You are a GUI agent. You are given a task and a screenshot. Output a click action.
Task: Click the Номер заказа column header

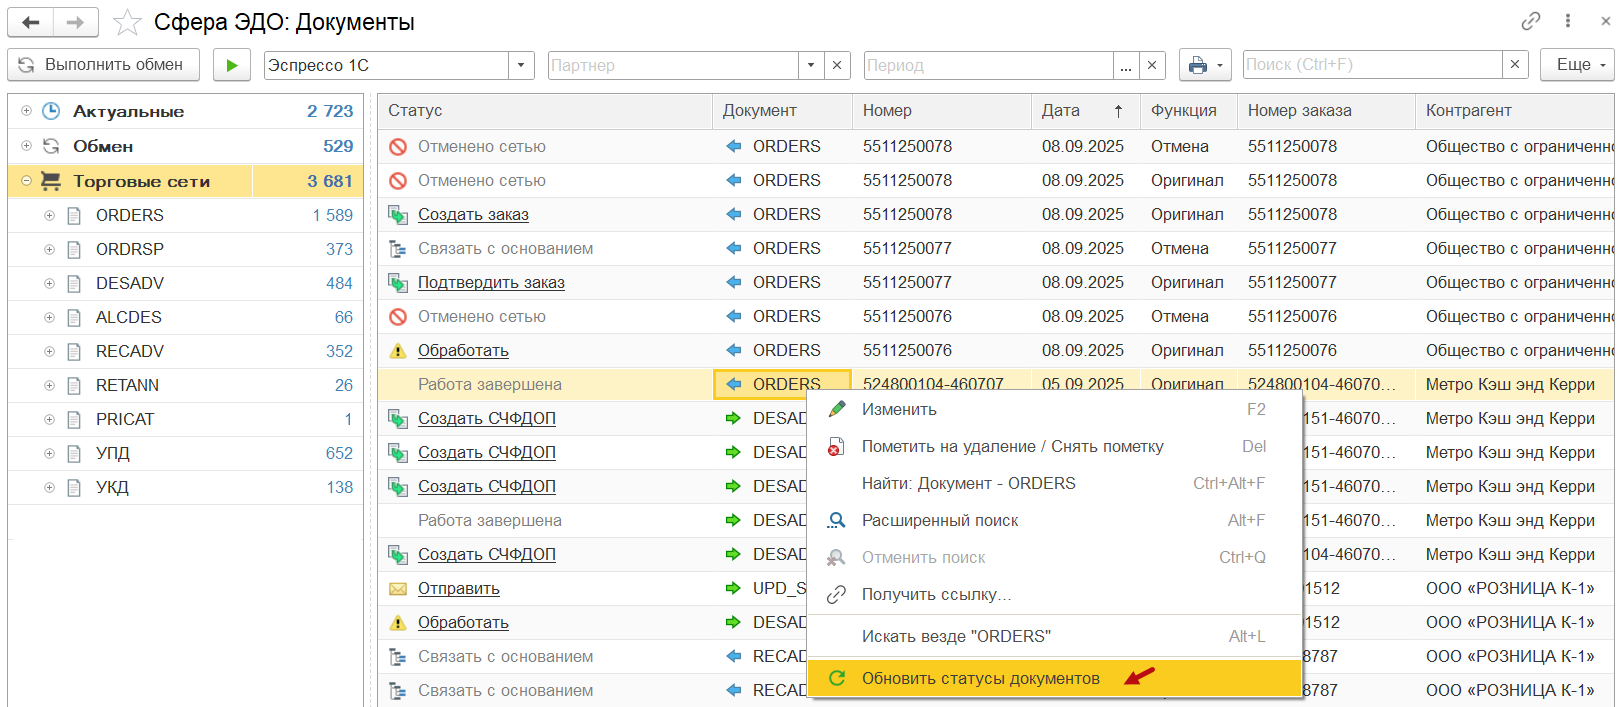tap(1326, 111)
